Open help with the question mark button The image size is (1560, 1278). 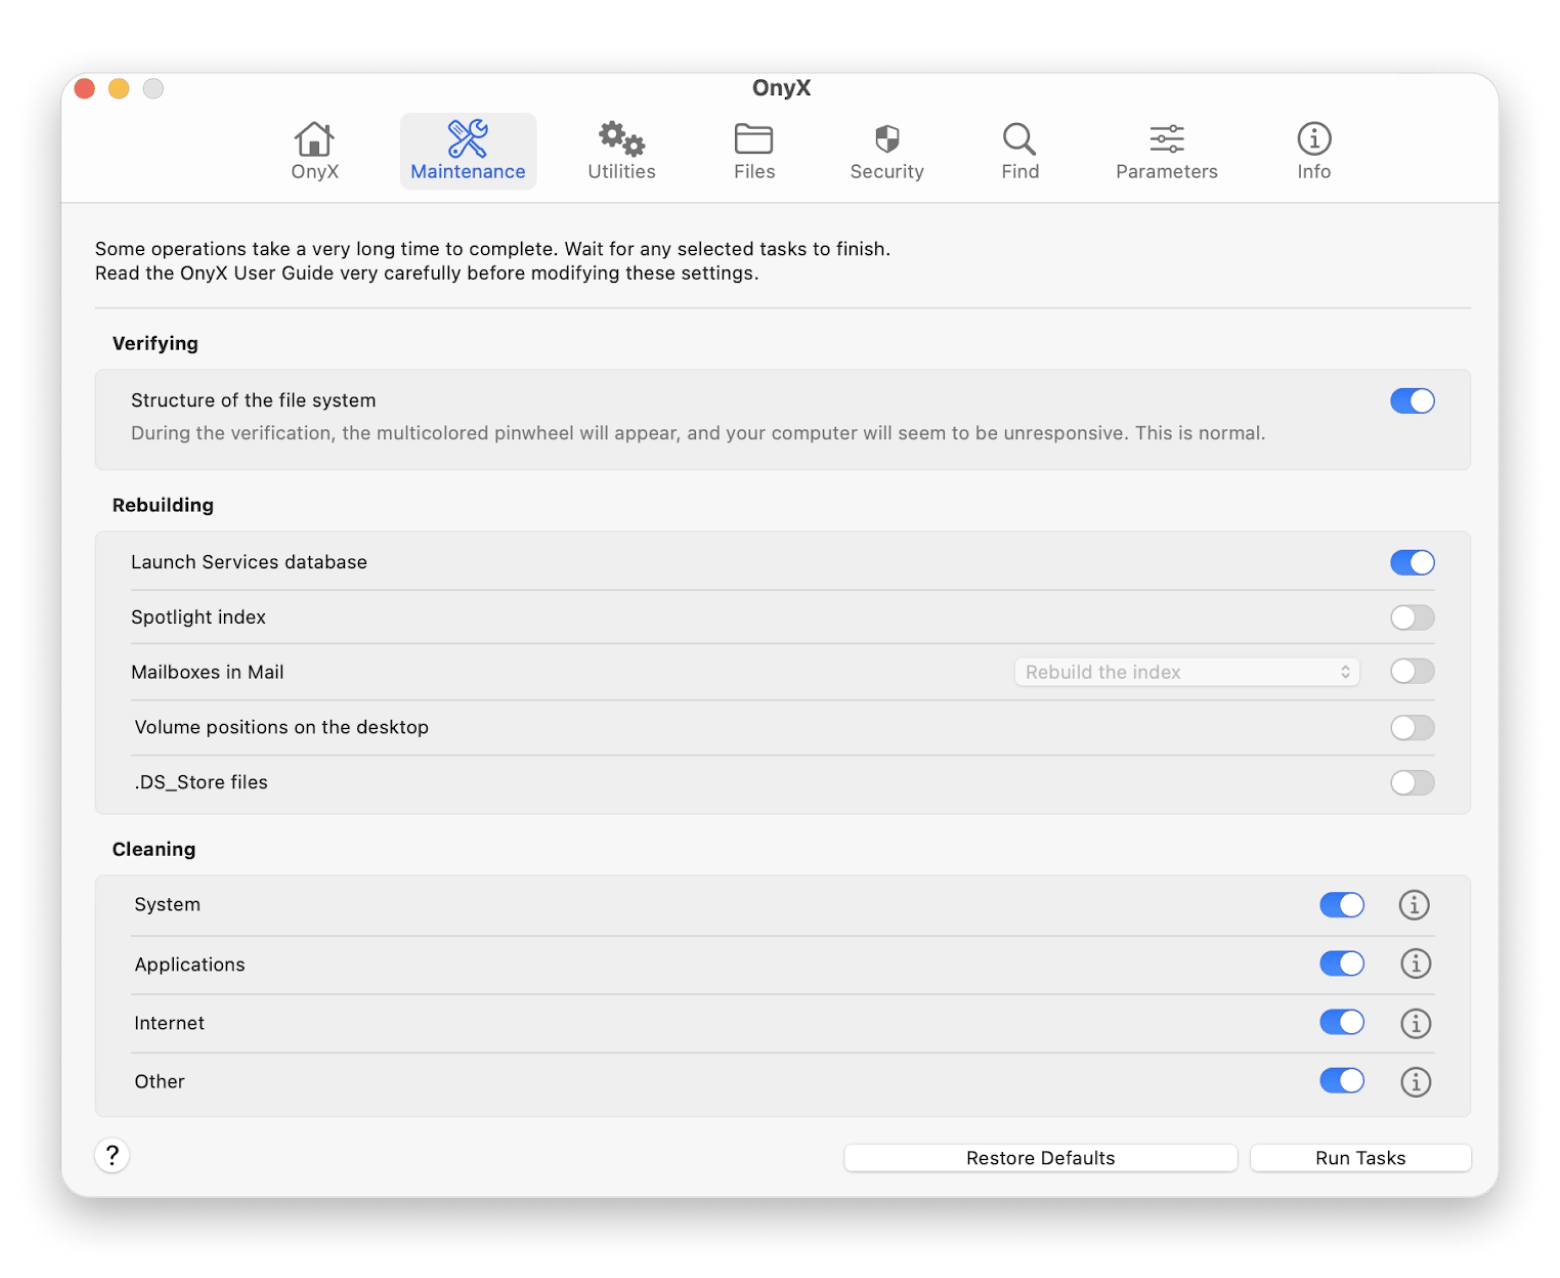[112, 1156]
